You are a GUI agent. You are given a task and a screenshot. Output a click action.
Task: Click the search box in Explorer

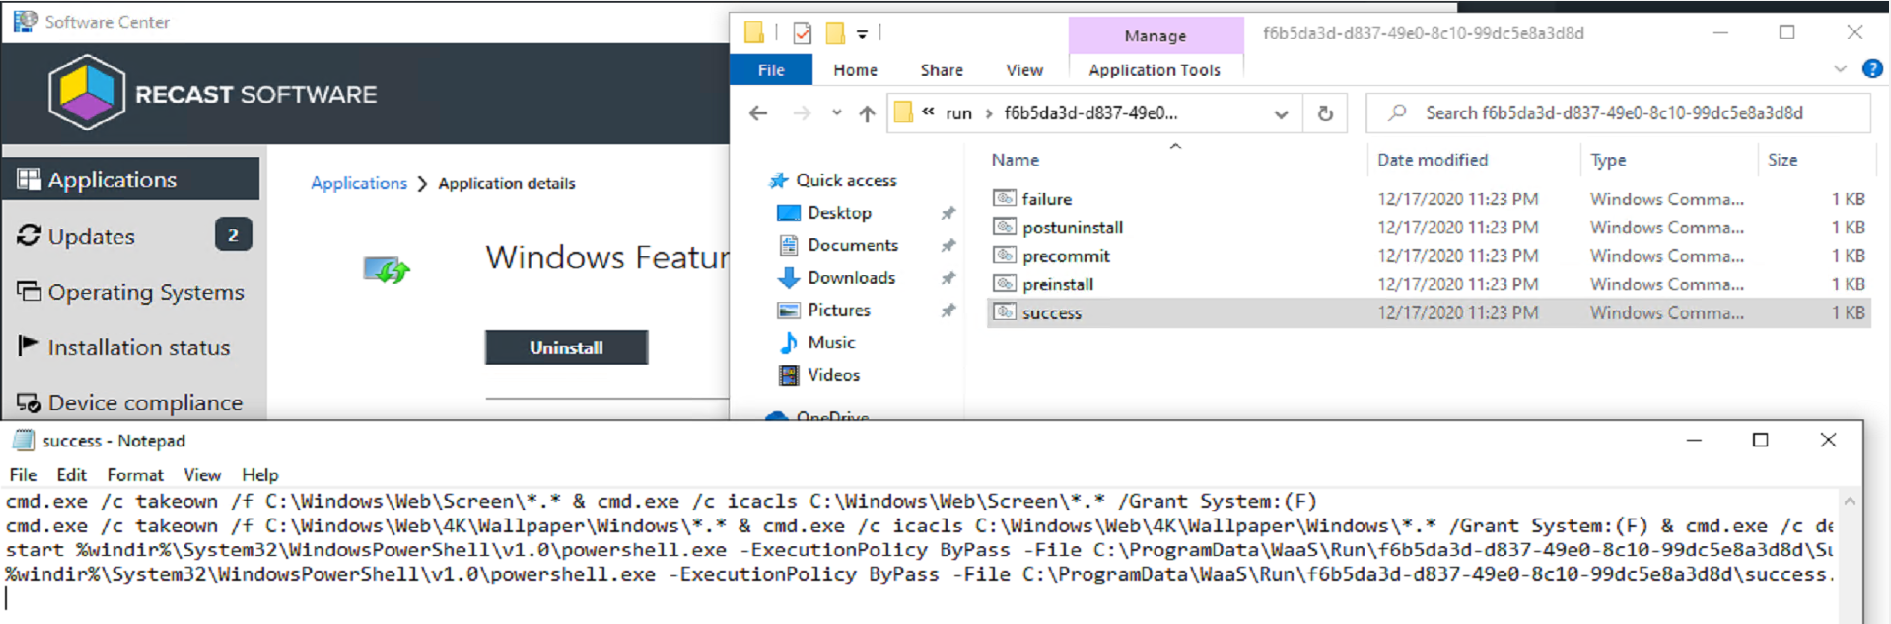pos(1618,113)
